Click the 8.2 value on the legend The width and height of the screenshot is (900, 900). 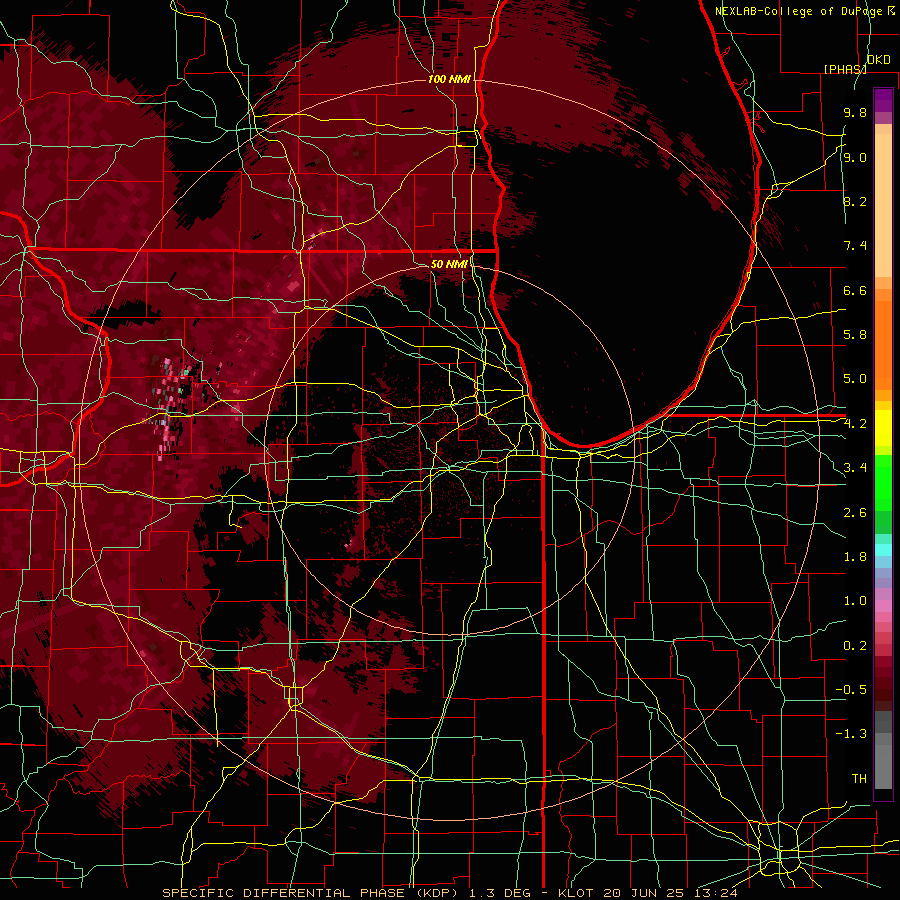855,201
